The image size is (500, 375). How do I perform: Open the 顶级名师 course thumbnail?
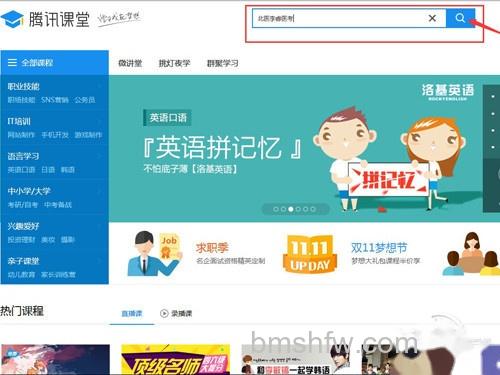point(176,360)
